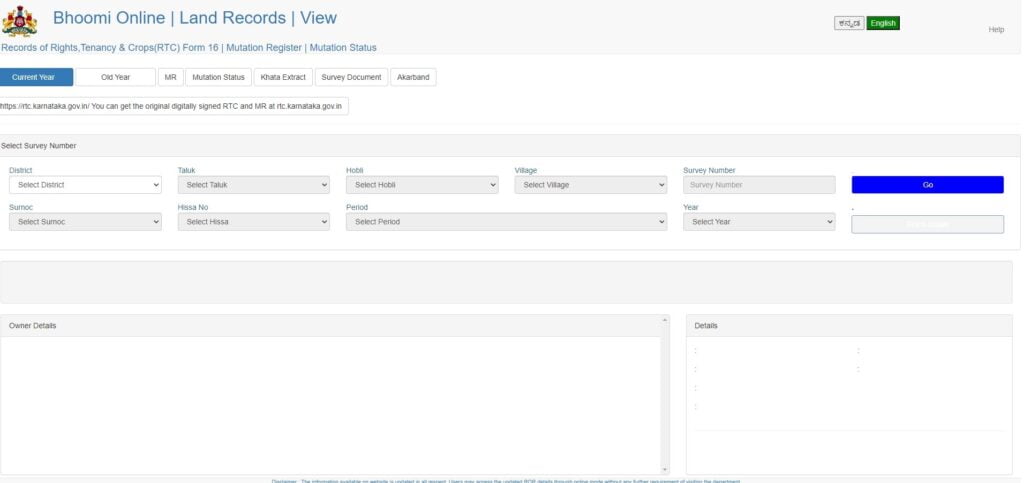The image size is (1024, 483).
Task: Expand the Select Hobli dropdown
Action: coord(422,185)
